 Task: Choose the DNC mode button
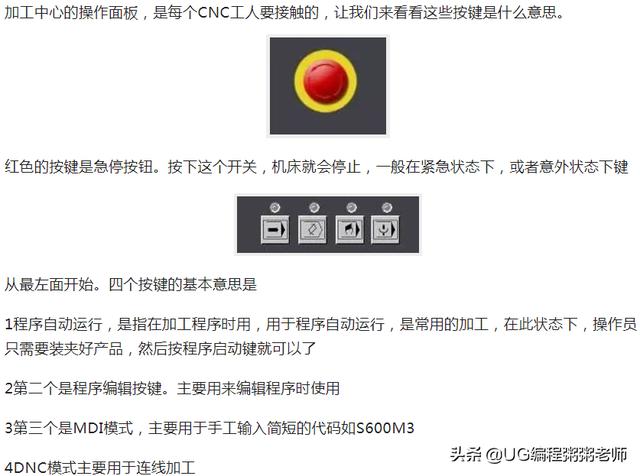(x=385, y=229)
